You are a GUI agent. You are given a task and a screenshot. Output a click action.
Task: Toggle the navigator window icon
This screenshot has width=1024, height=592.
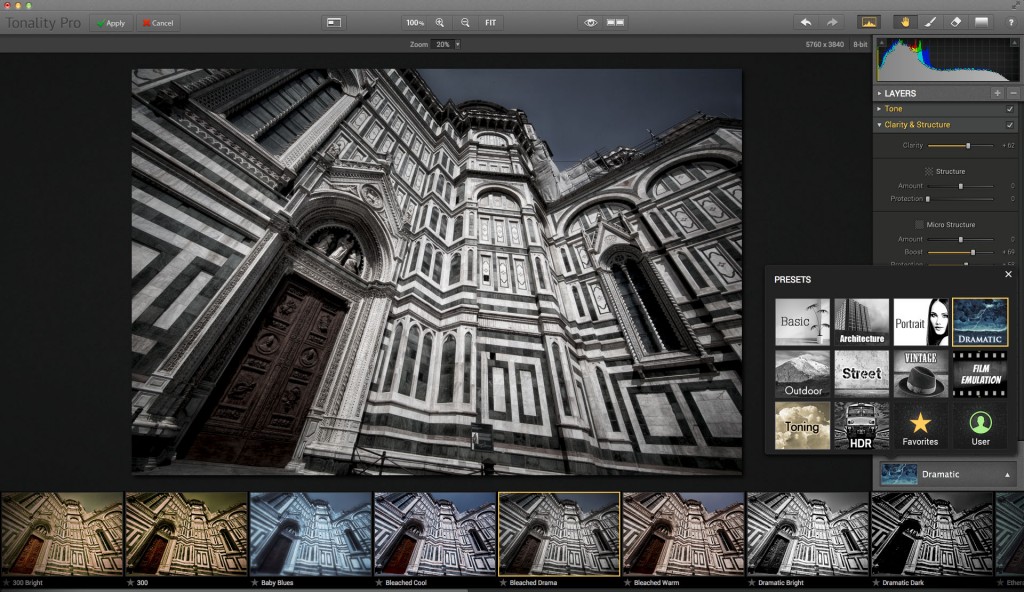(334, 22)
